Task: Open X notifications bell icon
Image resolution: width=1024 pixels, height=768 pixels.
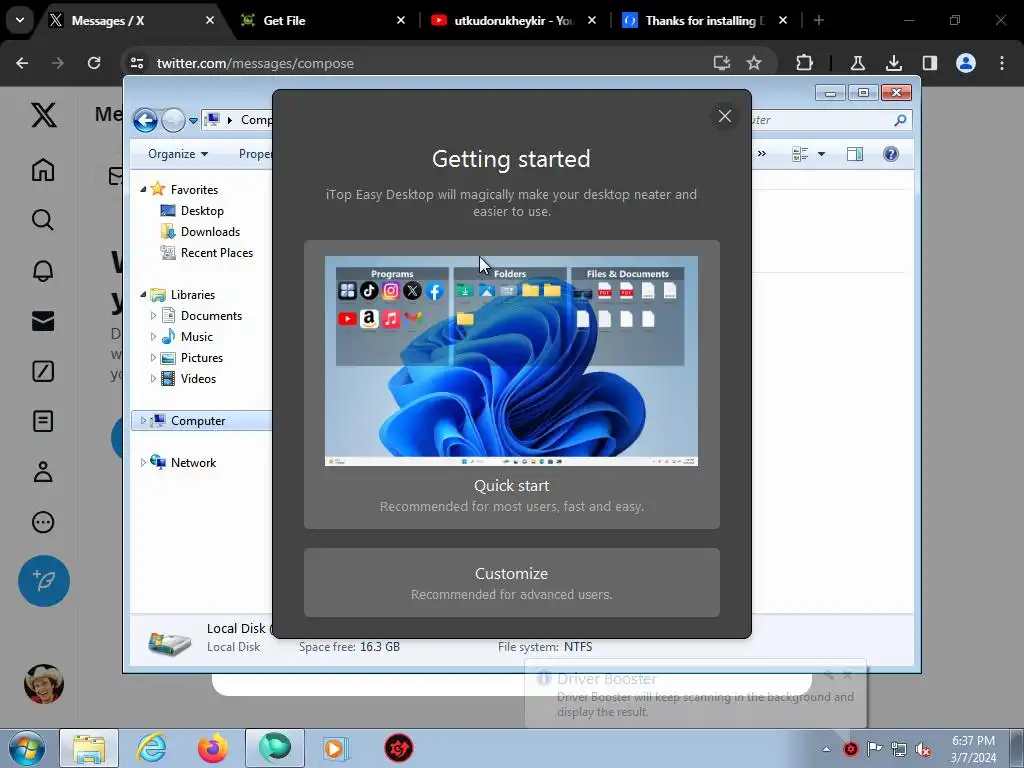Action: coord(43,270)
